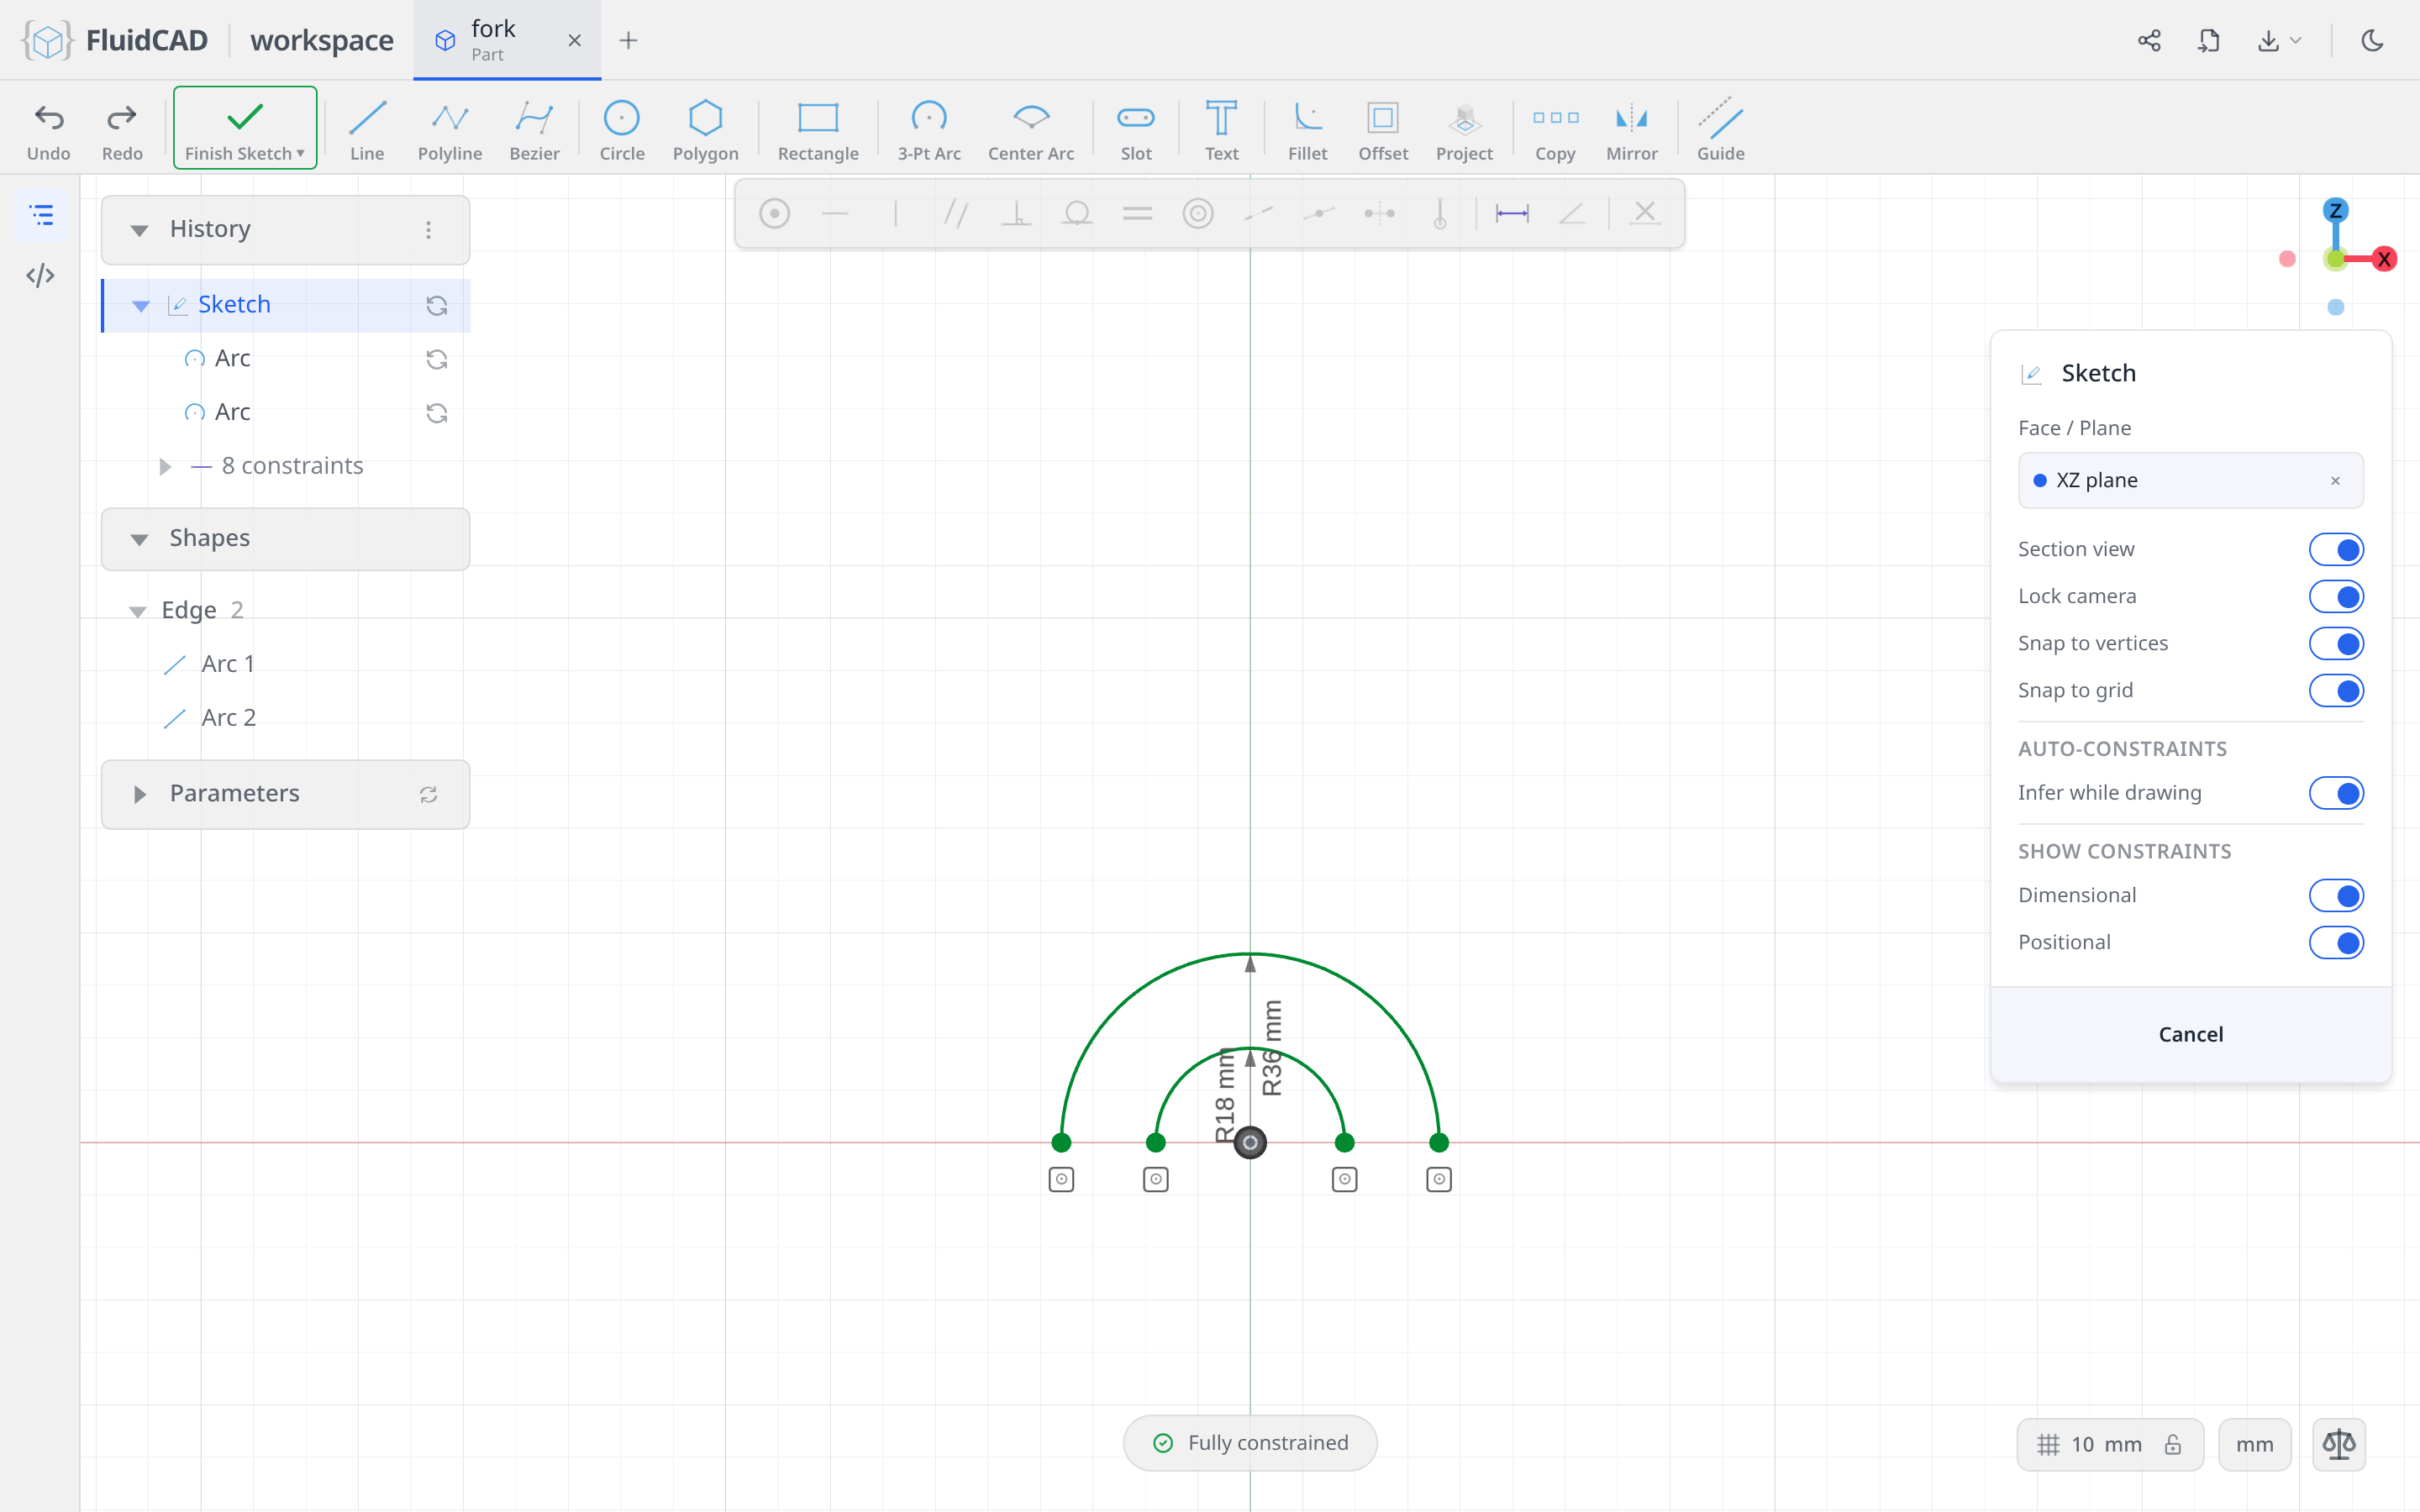Image resolution: width=2420 pixels, height=1512 pixels.
Task: Select the Project tool
Action: point(1464,130)
